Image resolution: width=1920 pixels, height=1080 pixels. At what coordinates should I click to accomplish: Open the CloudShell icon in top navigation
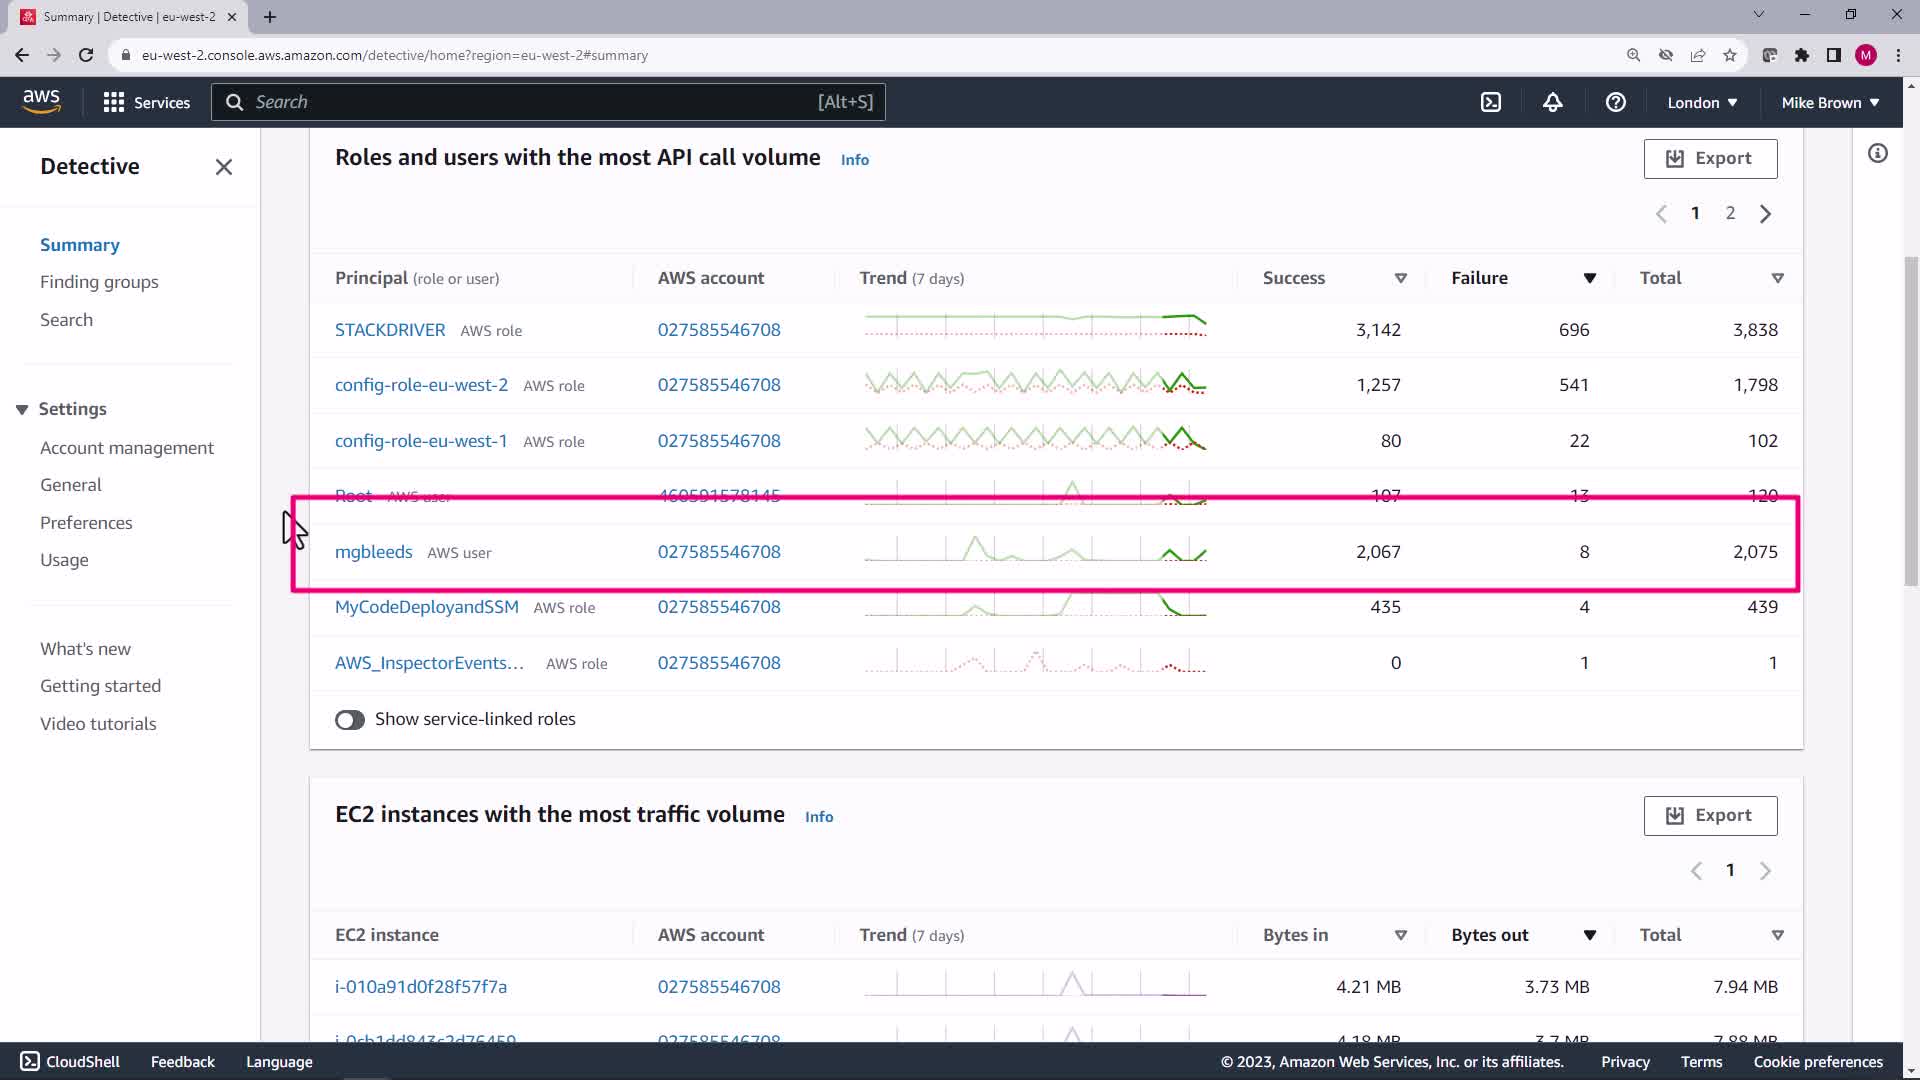pyautogui.click(x=1491, y=102)
